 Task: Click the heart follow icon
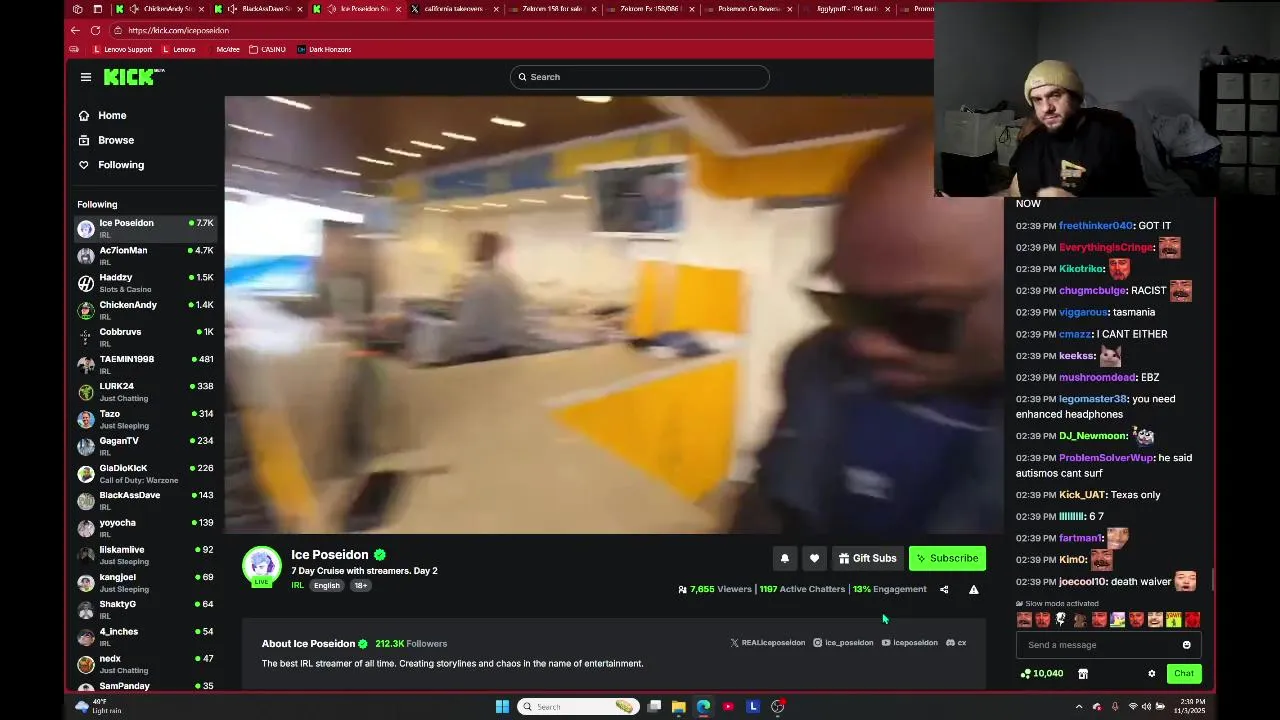point(814,558)
